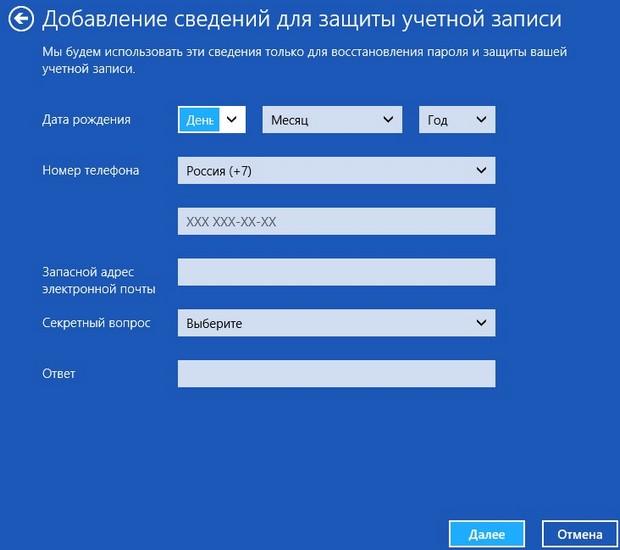Click the 'Ответ' label text
The width and height of the screenshot is (620, 550).
tap(59, 374)
